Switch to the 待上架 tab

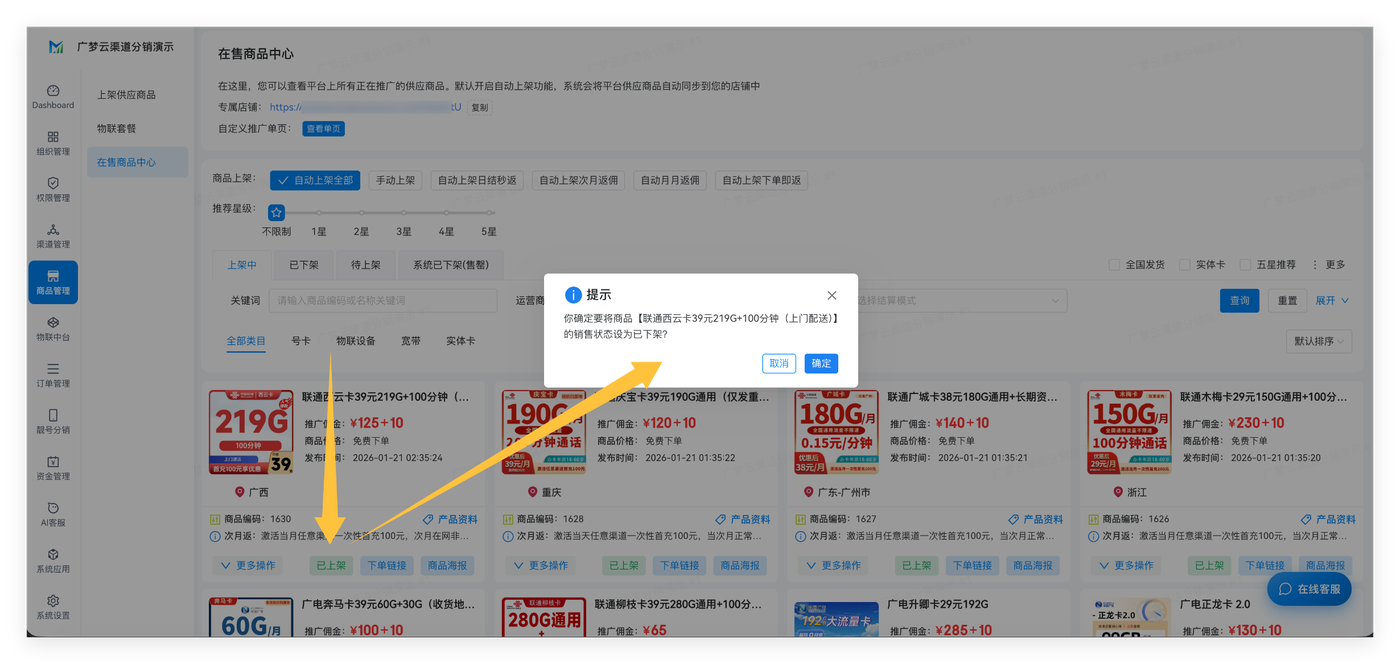click(366, 266)
